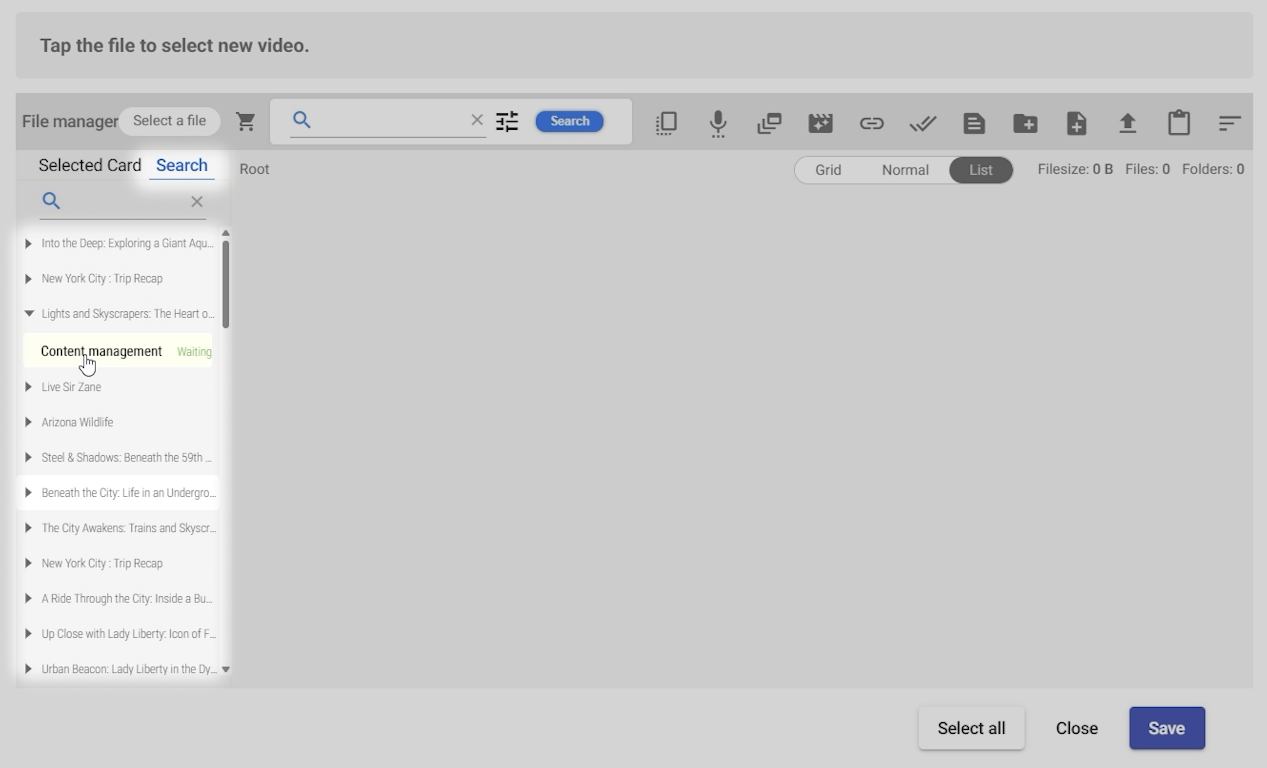Click the clipboard paste icon
The height and width of the screenshot is (768, 1267).
click(1179, 123)
